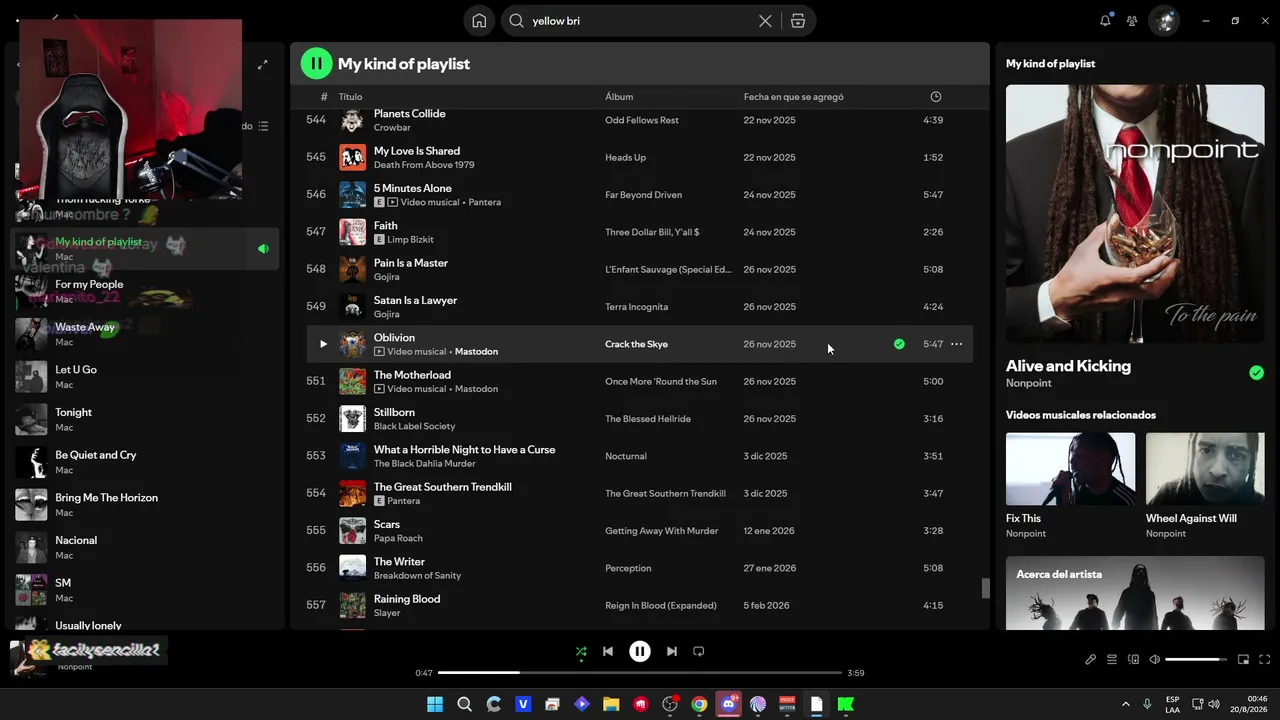Open Far Beyond Driven album link

[643, 195]
